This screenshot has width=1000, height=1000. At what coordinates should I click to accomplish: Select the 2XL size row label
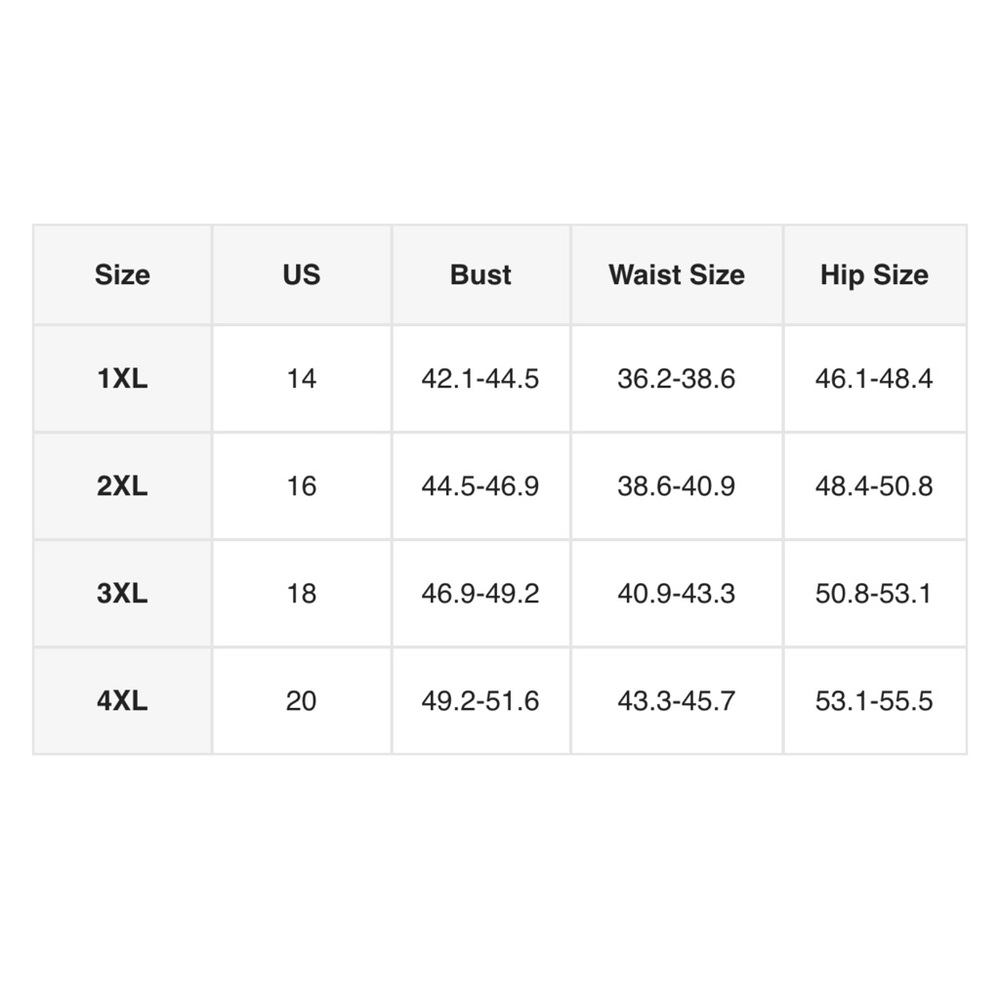pyautogui.click(x=122, y=486)
